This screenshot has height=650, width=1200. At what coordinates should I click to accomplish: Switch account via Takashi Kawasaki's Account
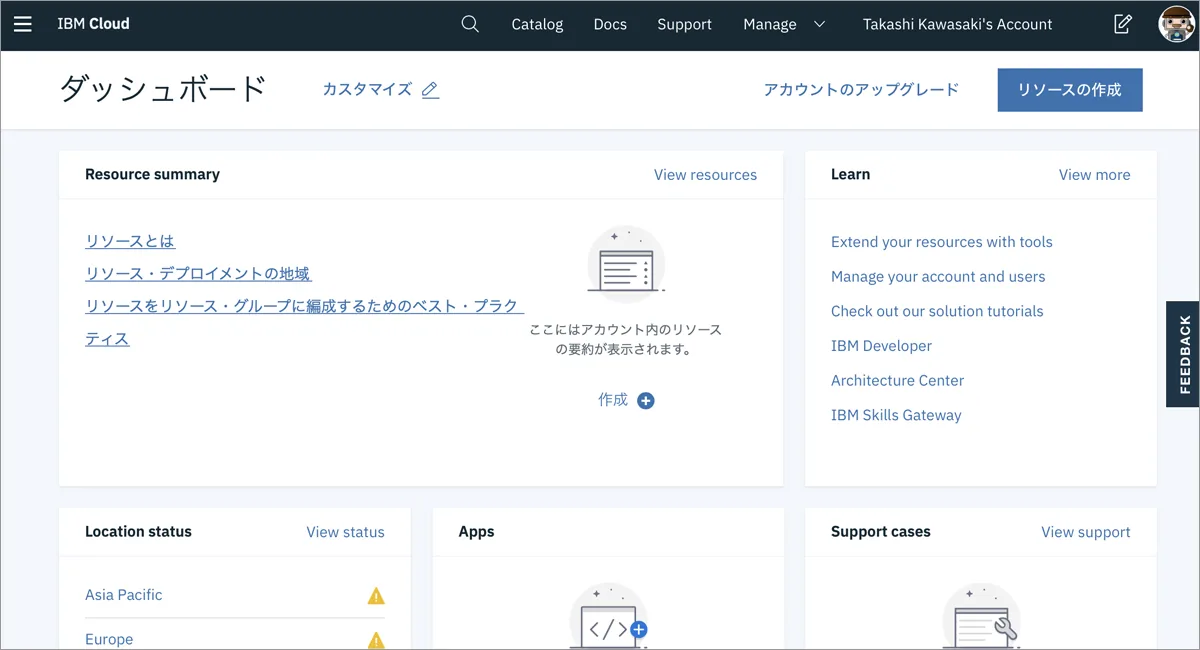point(957,24)
